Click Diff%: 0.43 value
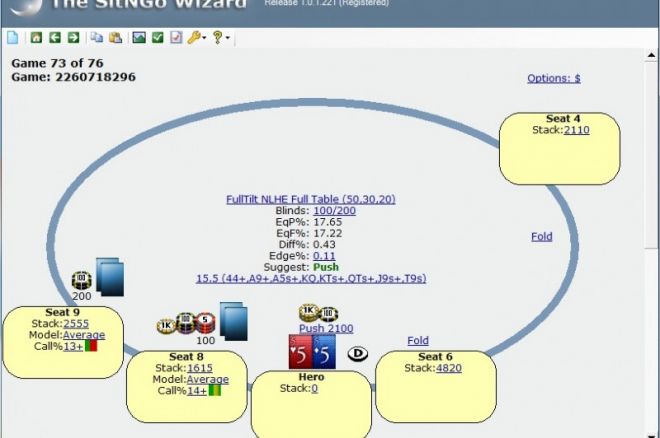Viewport: 660px width, 438px height. point(324,245)
